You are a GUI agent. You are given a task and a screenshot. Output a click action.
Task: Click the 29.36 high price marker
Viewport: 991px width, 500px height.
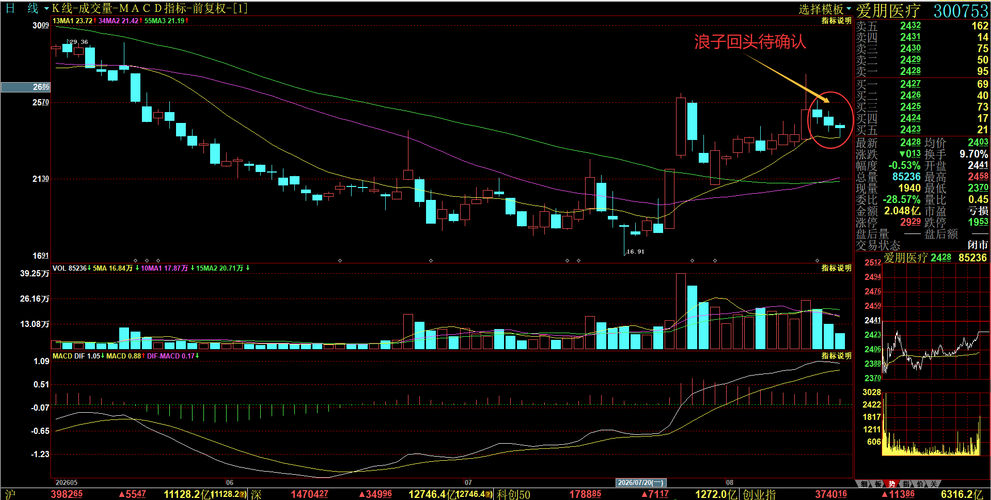pyautogui.click(x=78, y=42)
